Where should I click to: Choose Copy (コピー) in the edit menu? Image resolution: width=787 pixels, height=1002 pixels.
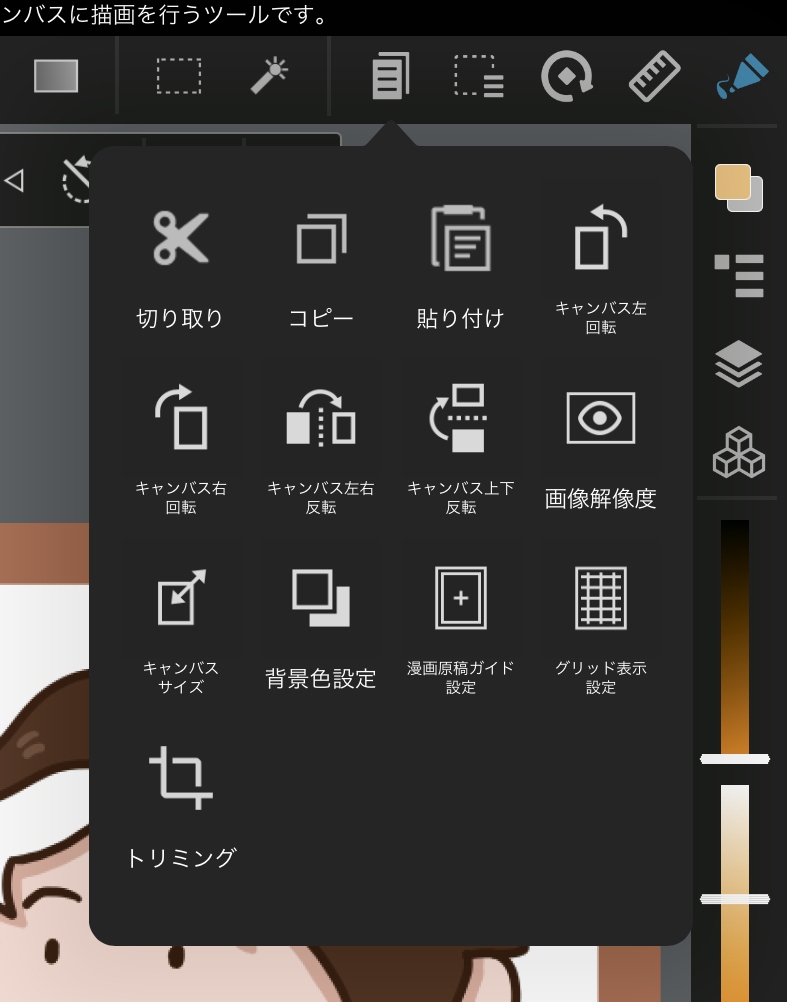point(321,268)
